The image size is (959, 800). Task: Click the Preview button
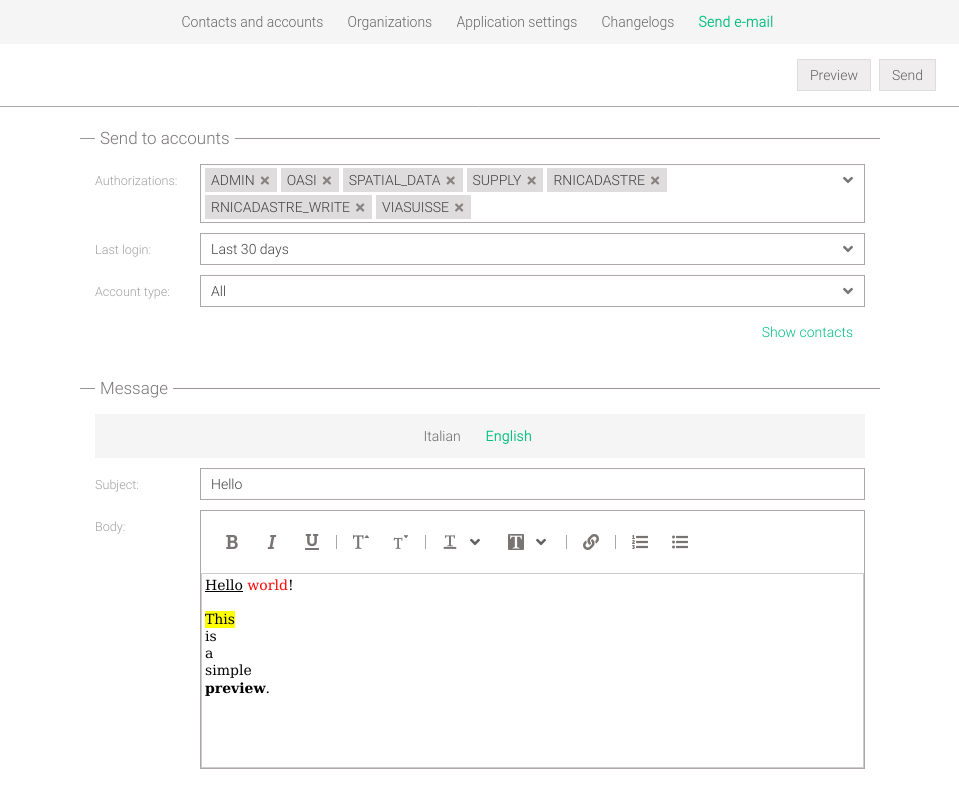834,75
